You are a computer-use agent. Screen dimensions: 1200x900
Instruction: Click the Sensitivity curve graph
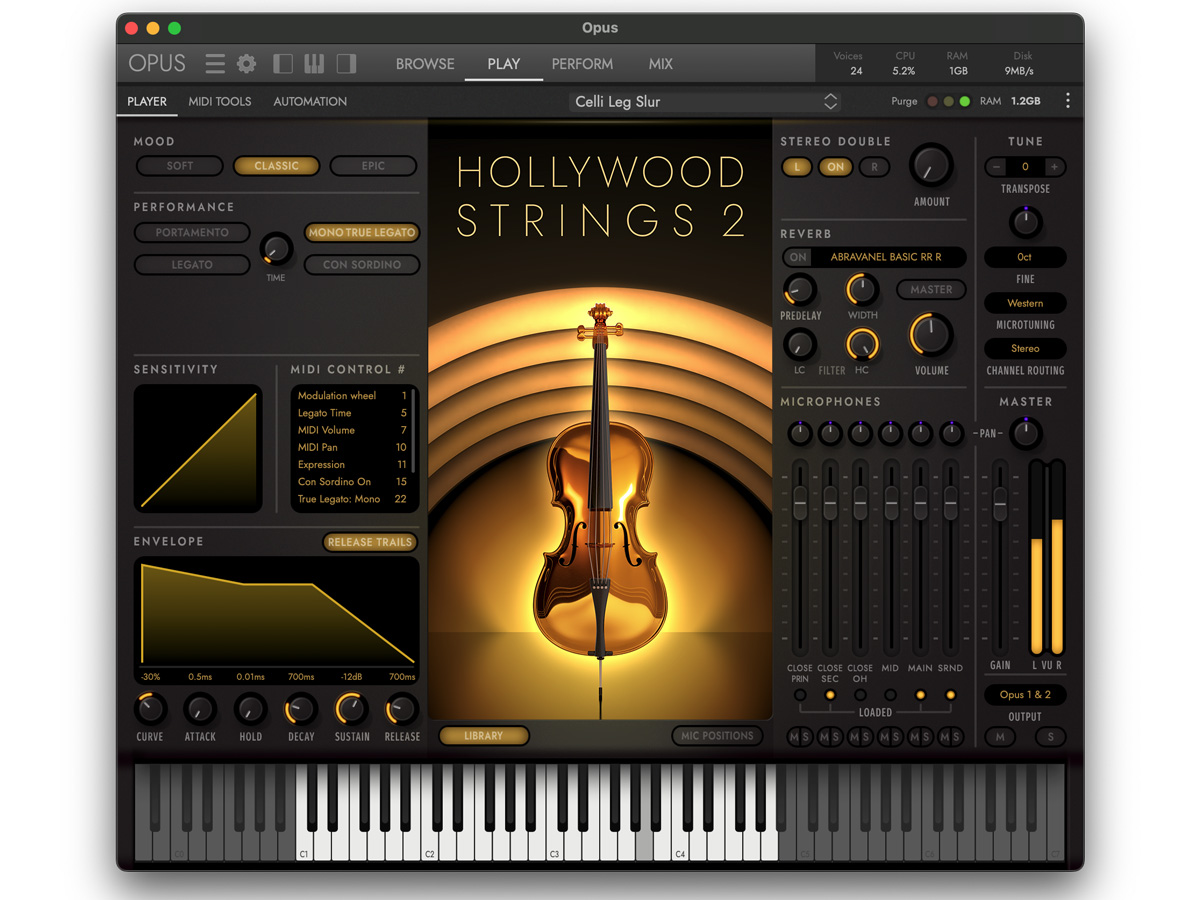click(x=198, y=449)
